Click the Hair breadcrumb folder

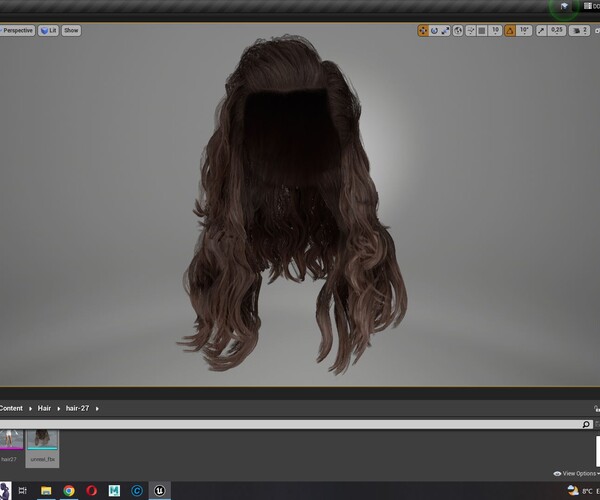(44, 408)
